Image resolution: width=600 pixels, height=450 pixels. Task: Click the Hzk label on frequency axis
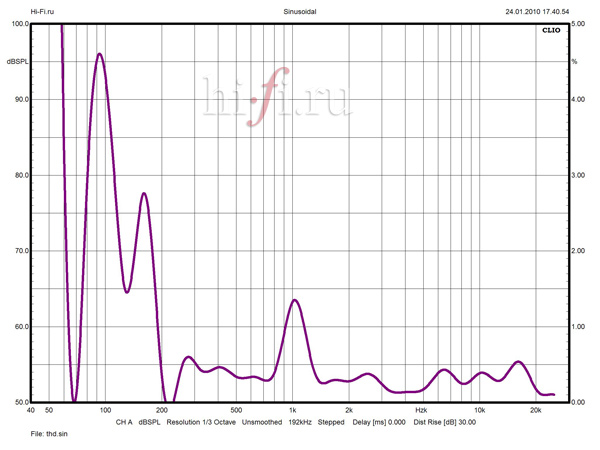421,411
